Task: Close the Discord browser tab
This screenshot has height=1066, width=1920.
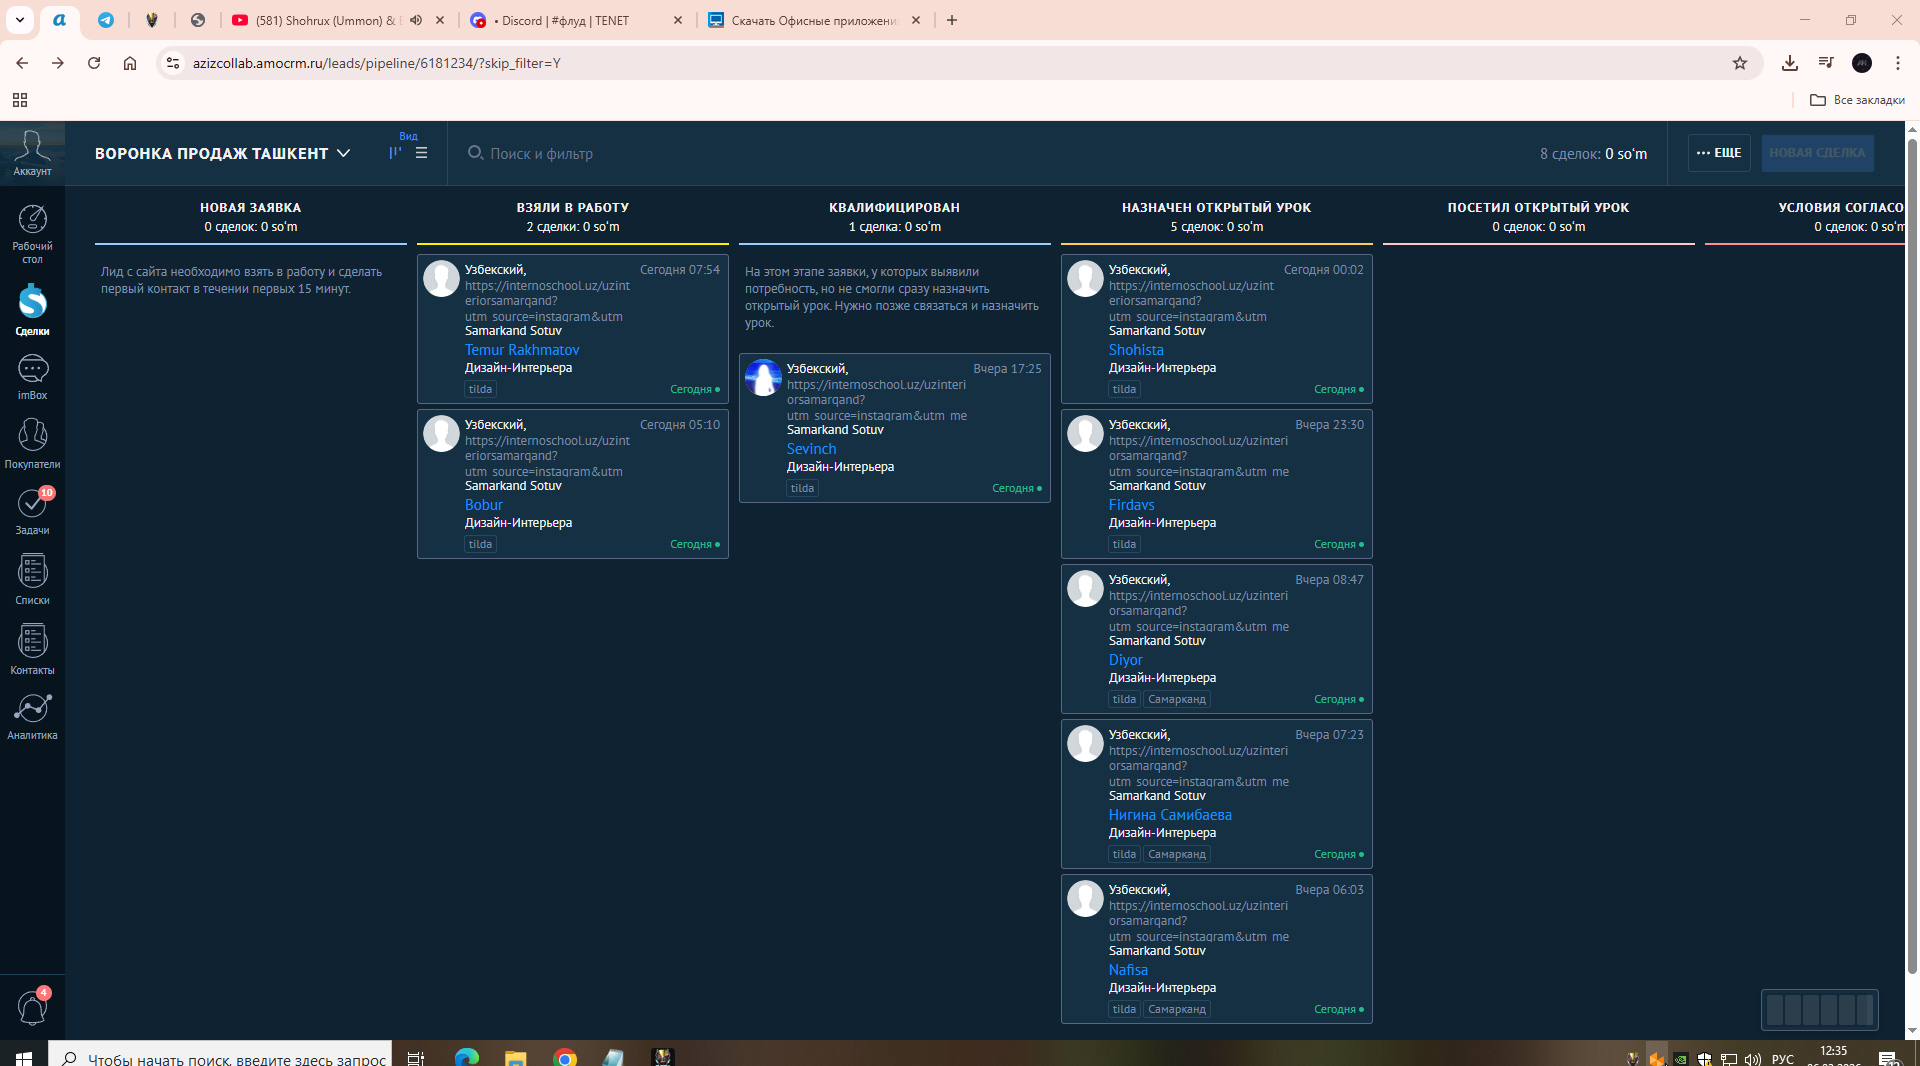Action: click(678, 20)
